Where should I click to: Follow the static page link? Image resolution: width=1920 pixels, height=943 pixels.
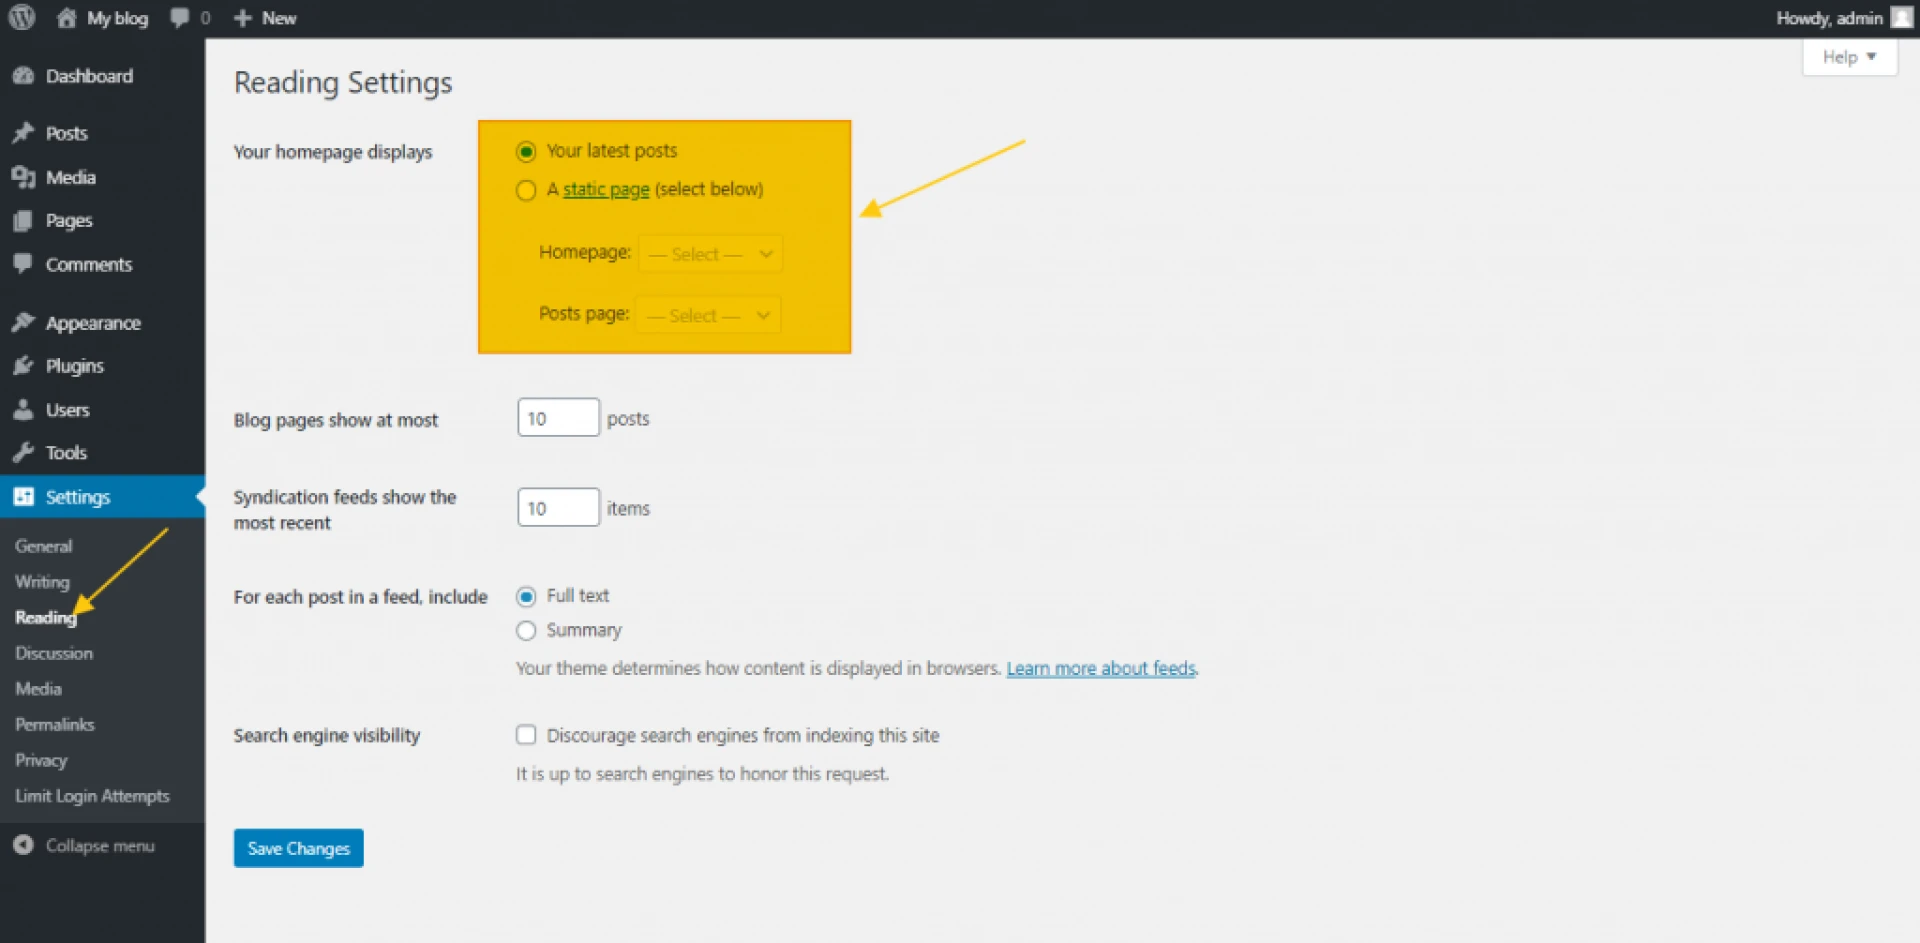pos(606,190)
